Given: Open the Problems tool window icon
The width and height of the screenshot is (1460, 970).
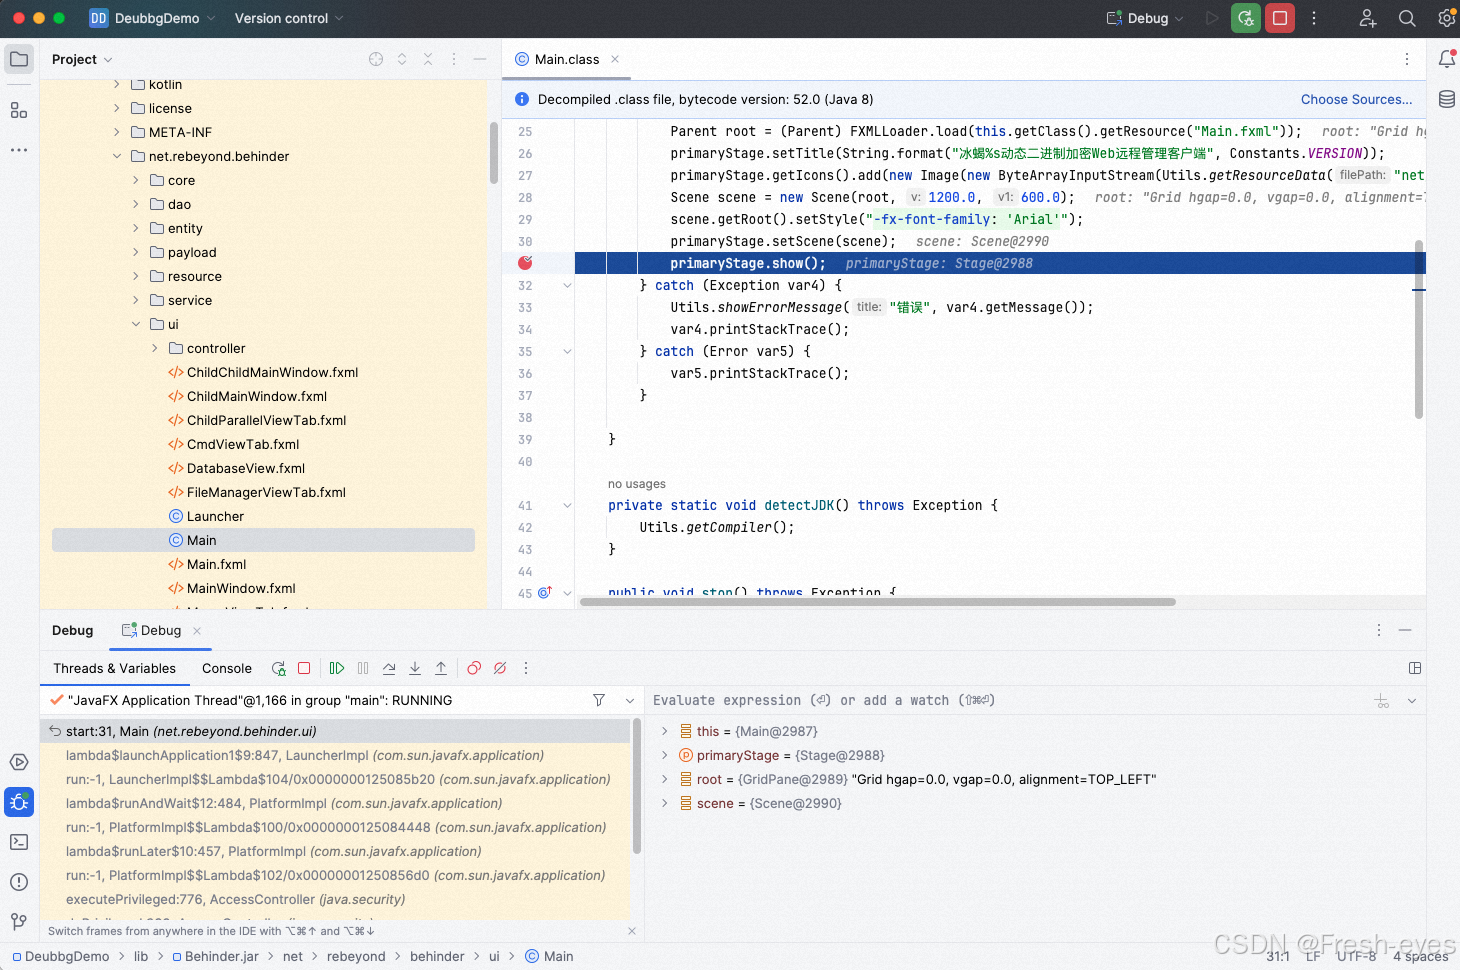Looking at the screenshot, I should click(19, 882).
